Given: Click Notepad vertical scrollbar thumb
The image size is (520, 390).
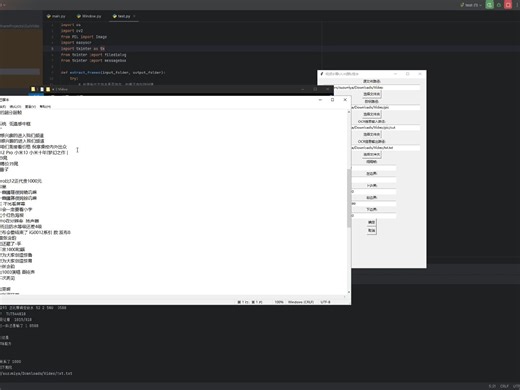Looking at the screenshot, I should (349, 198).
